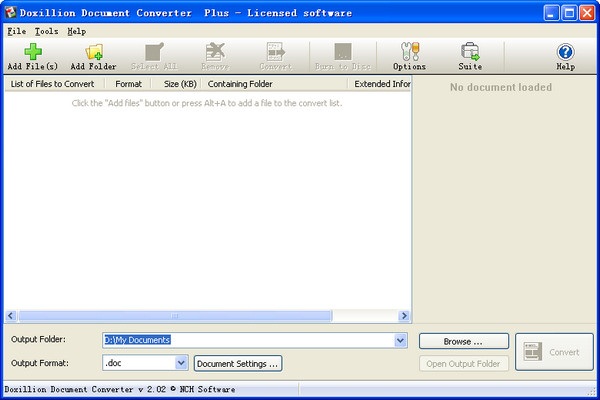Click the 'Output Folder:' label
This screenshot has height=400, width=600.
tap(38, 340)
